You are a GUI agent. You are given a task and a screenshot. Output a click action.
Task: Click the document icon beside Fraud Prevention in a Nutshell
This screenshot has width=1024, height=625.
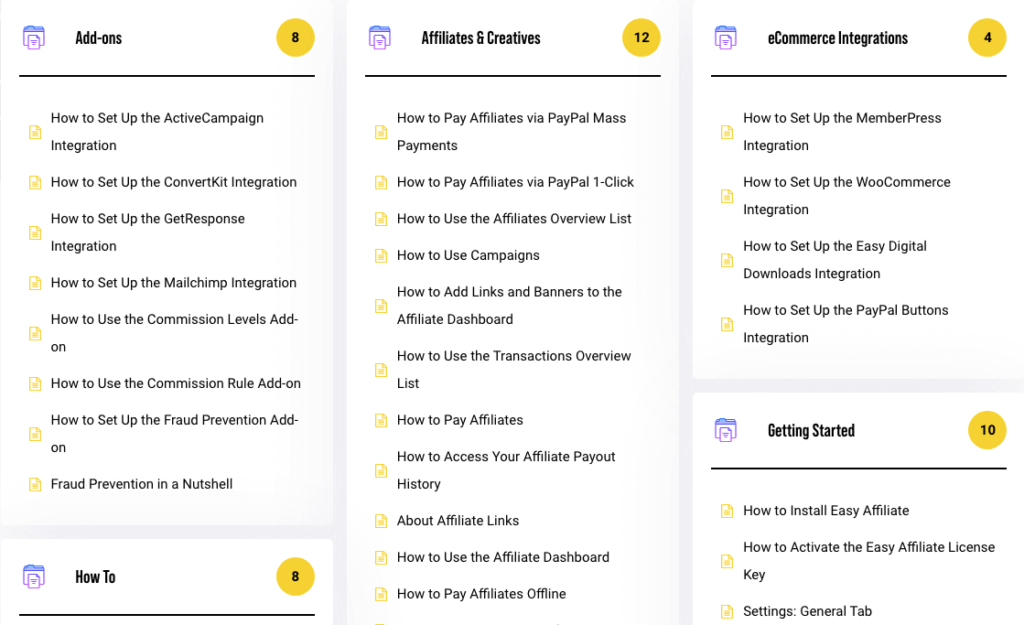pyautogui.click(x=35, y=484)
